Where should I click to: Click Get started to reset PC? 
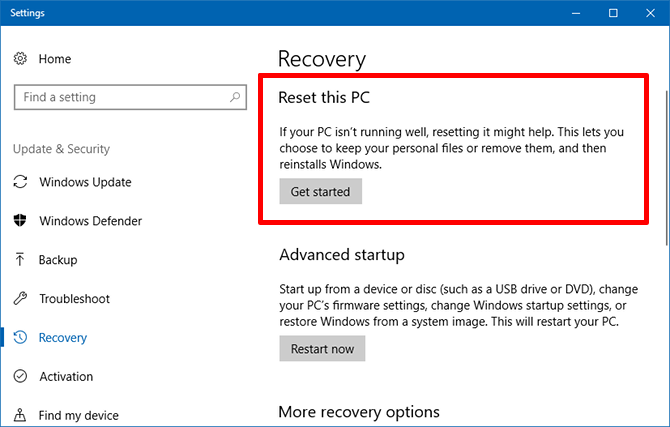click(320, 191)
